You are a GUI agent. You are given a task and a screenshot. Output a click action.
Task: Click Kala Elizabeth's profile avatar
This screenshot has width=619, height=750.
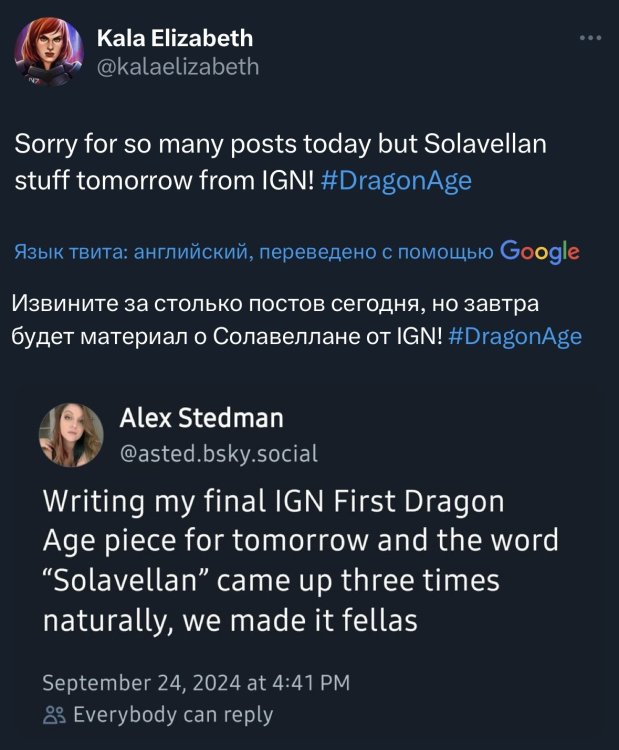[x=48, y=54]
